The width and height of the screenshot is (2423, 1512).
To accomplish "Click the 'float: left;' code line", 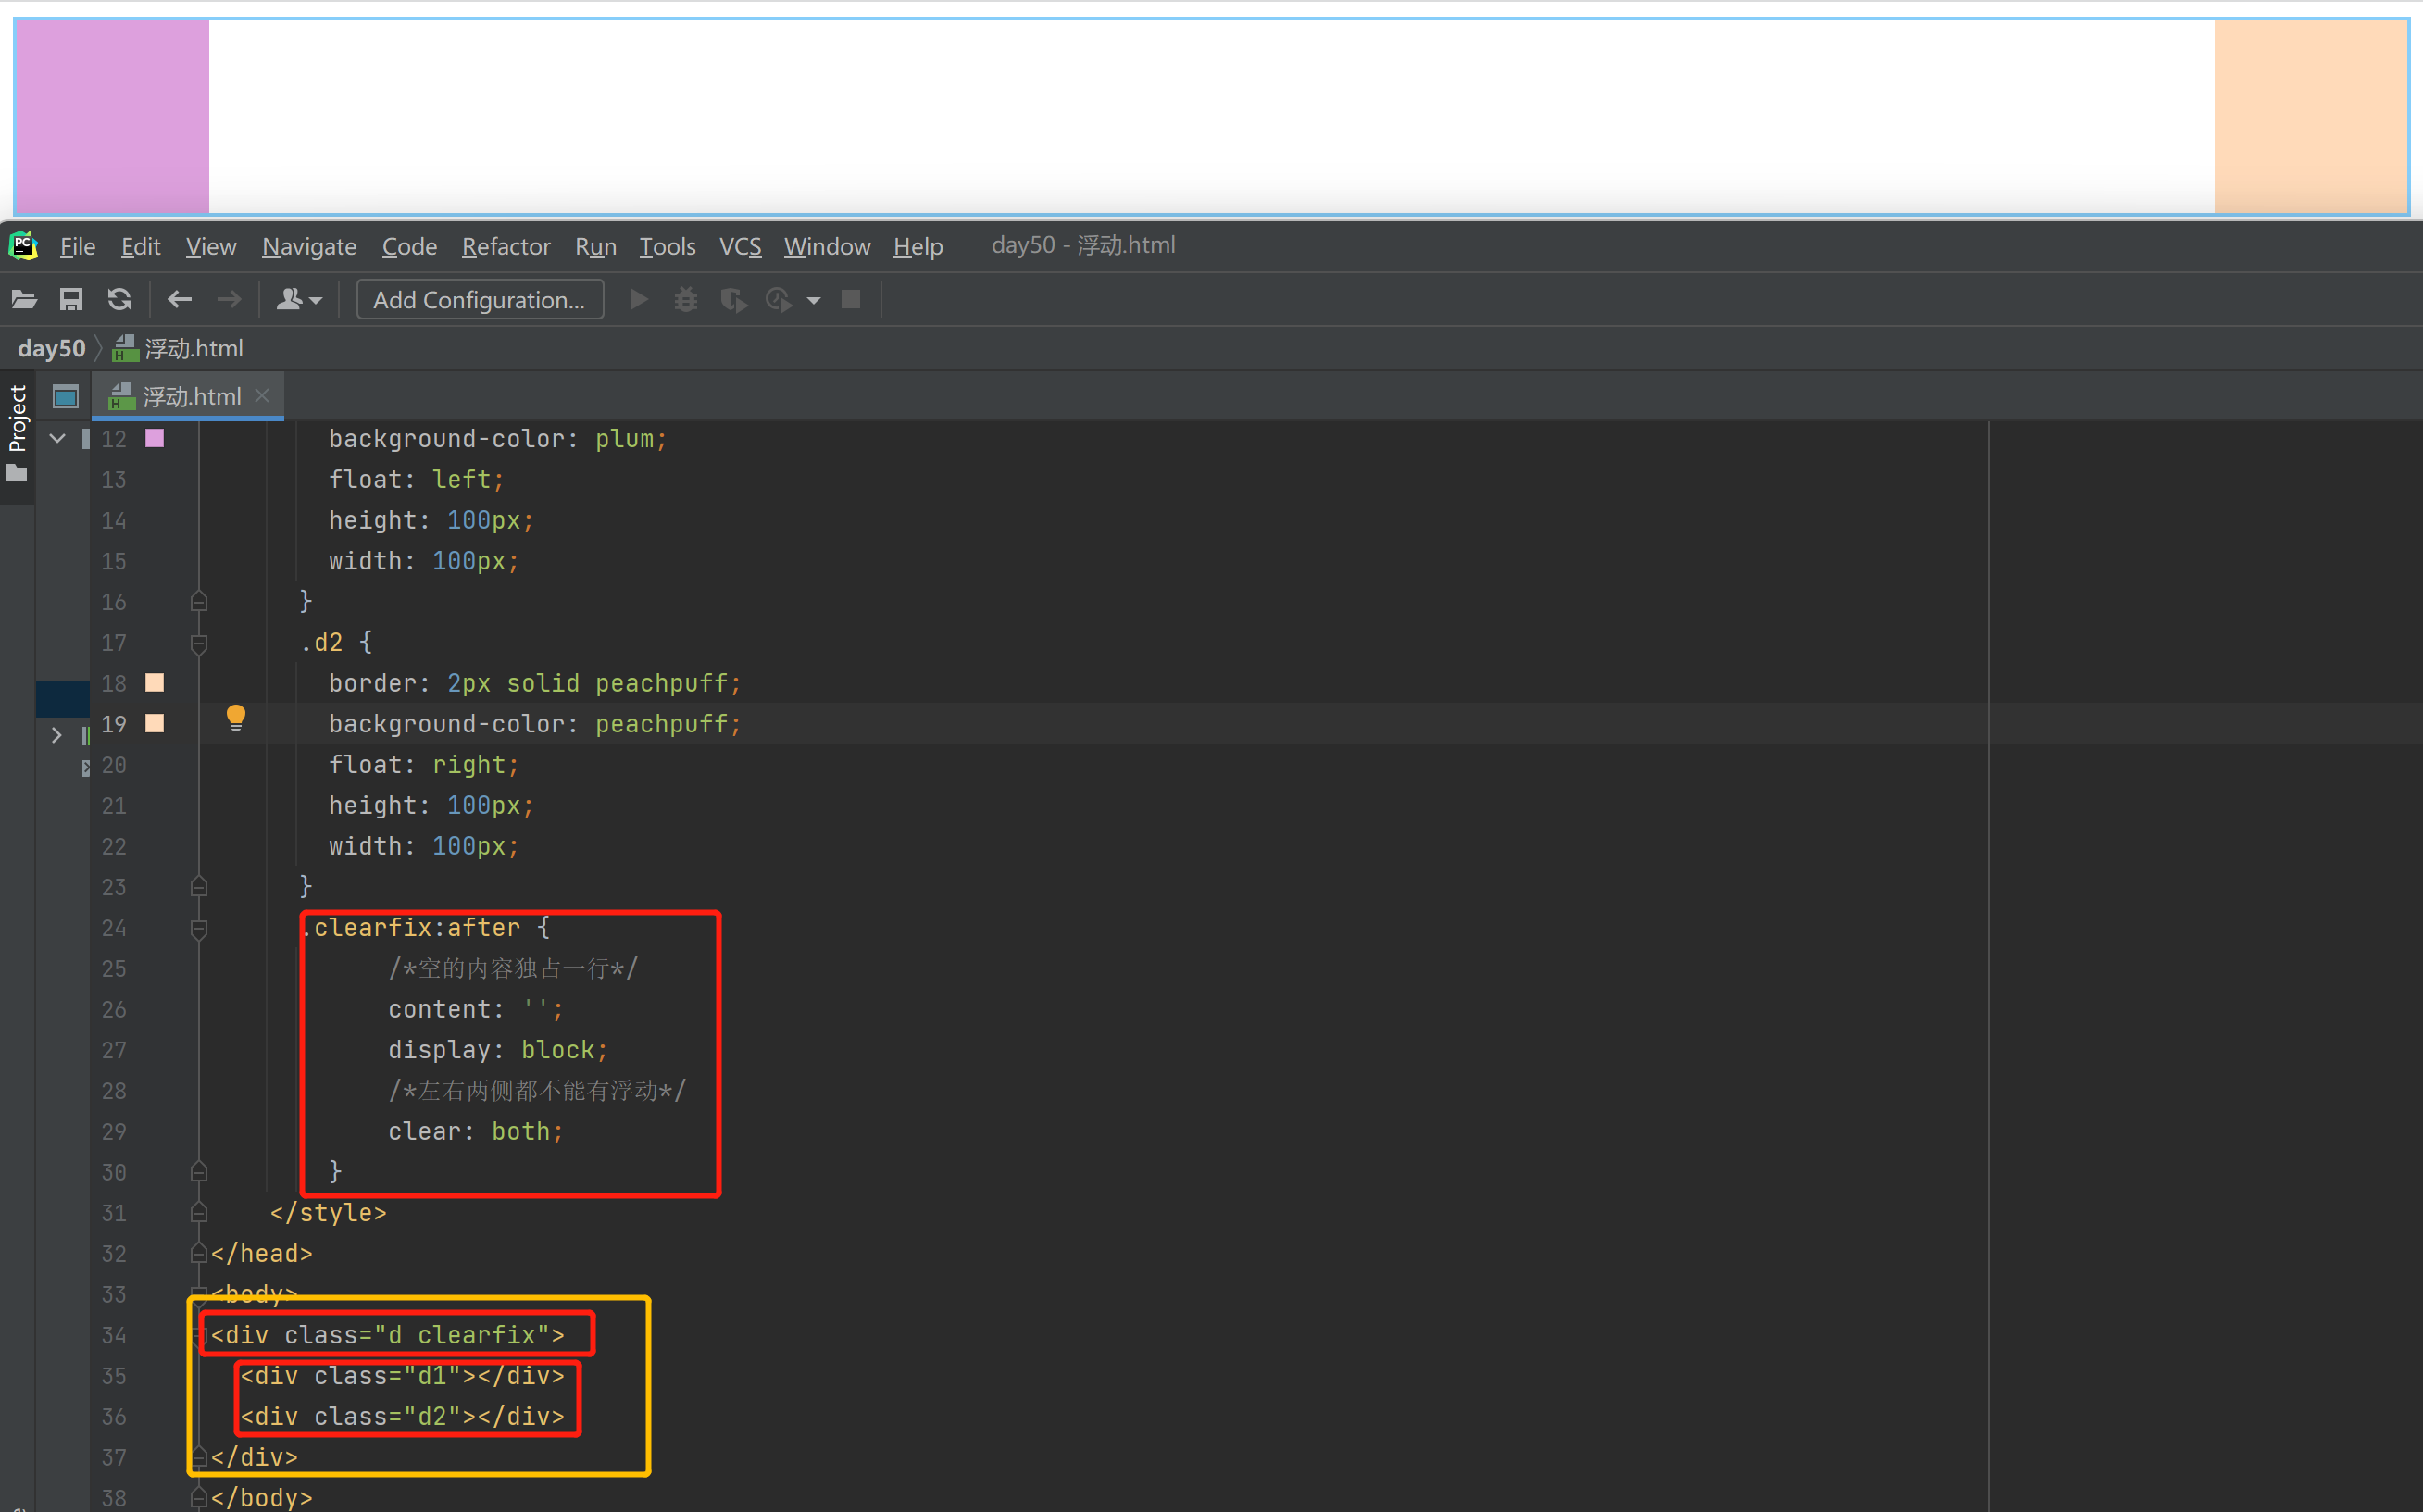I will (x=417, y=480).
